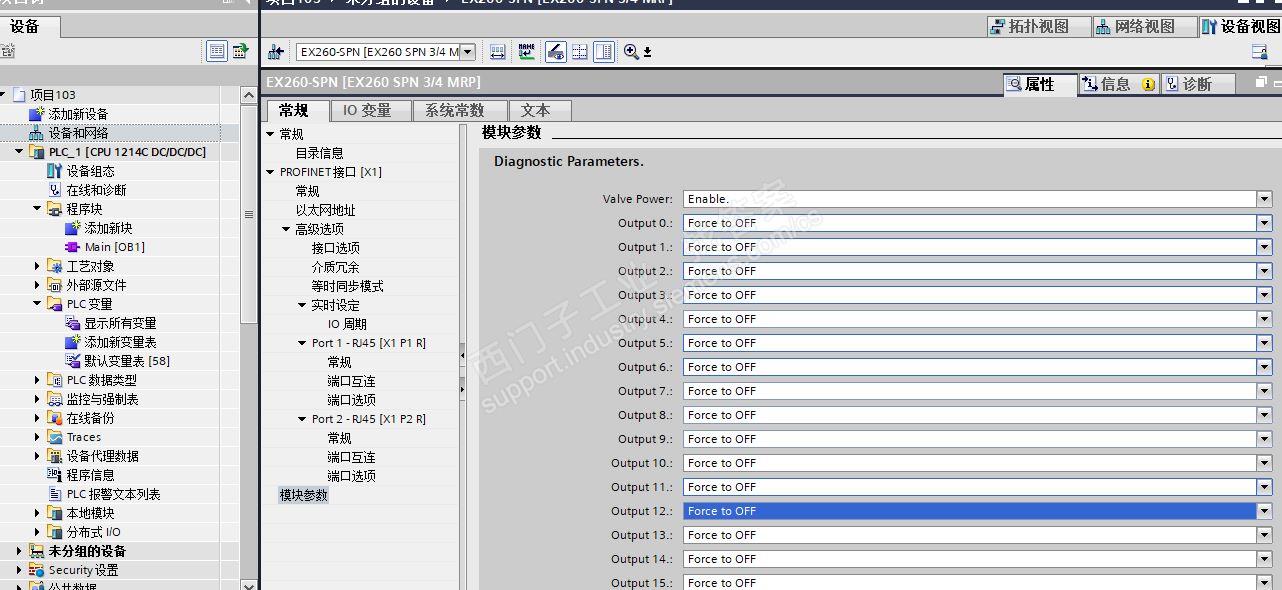This screenshot has height=590, width=1282.
Task: Switch to 拓扑视图 topology view
Action: pos(1037,27)
